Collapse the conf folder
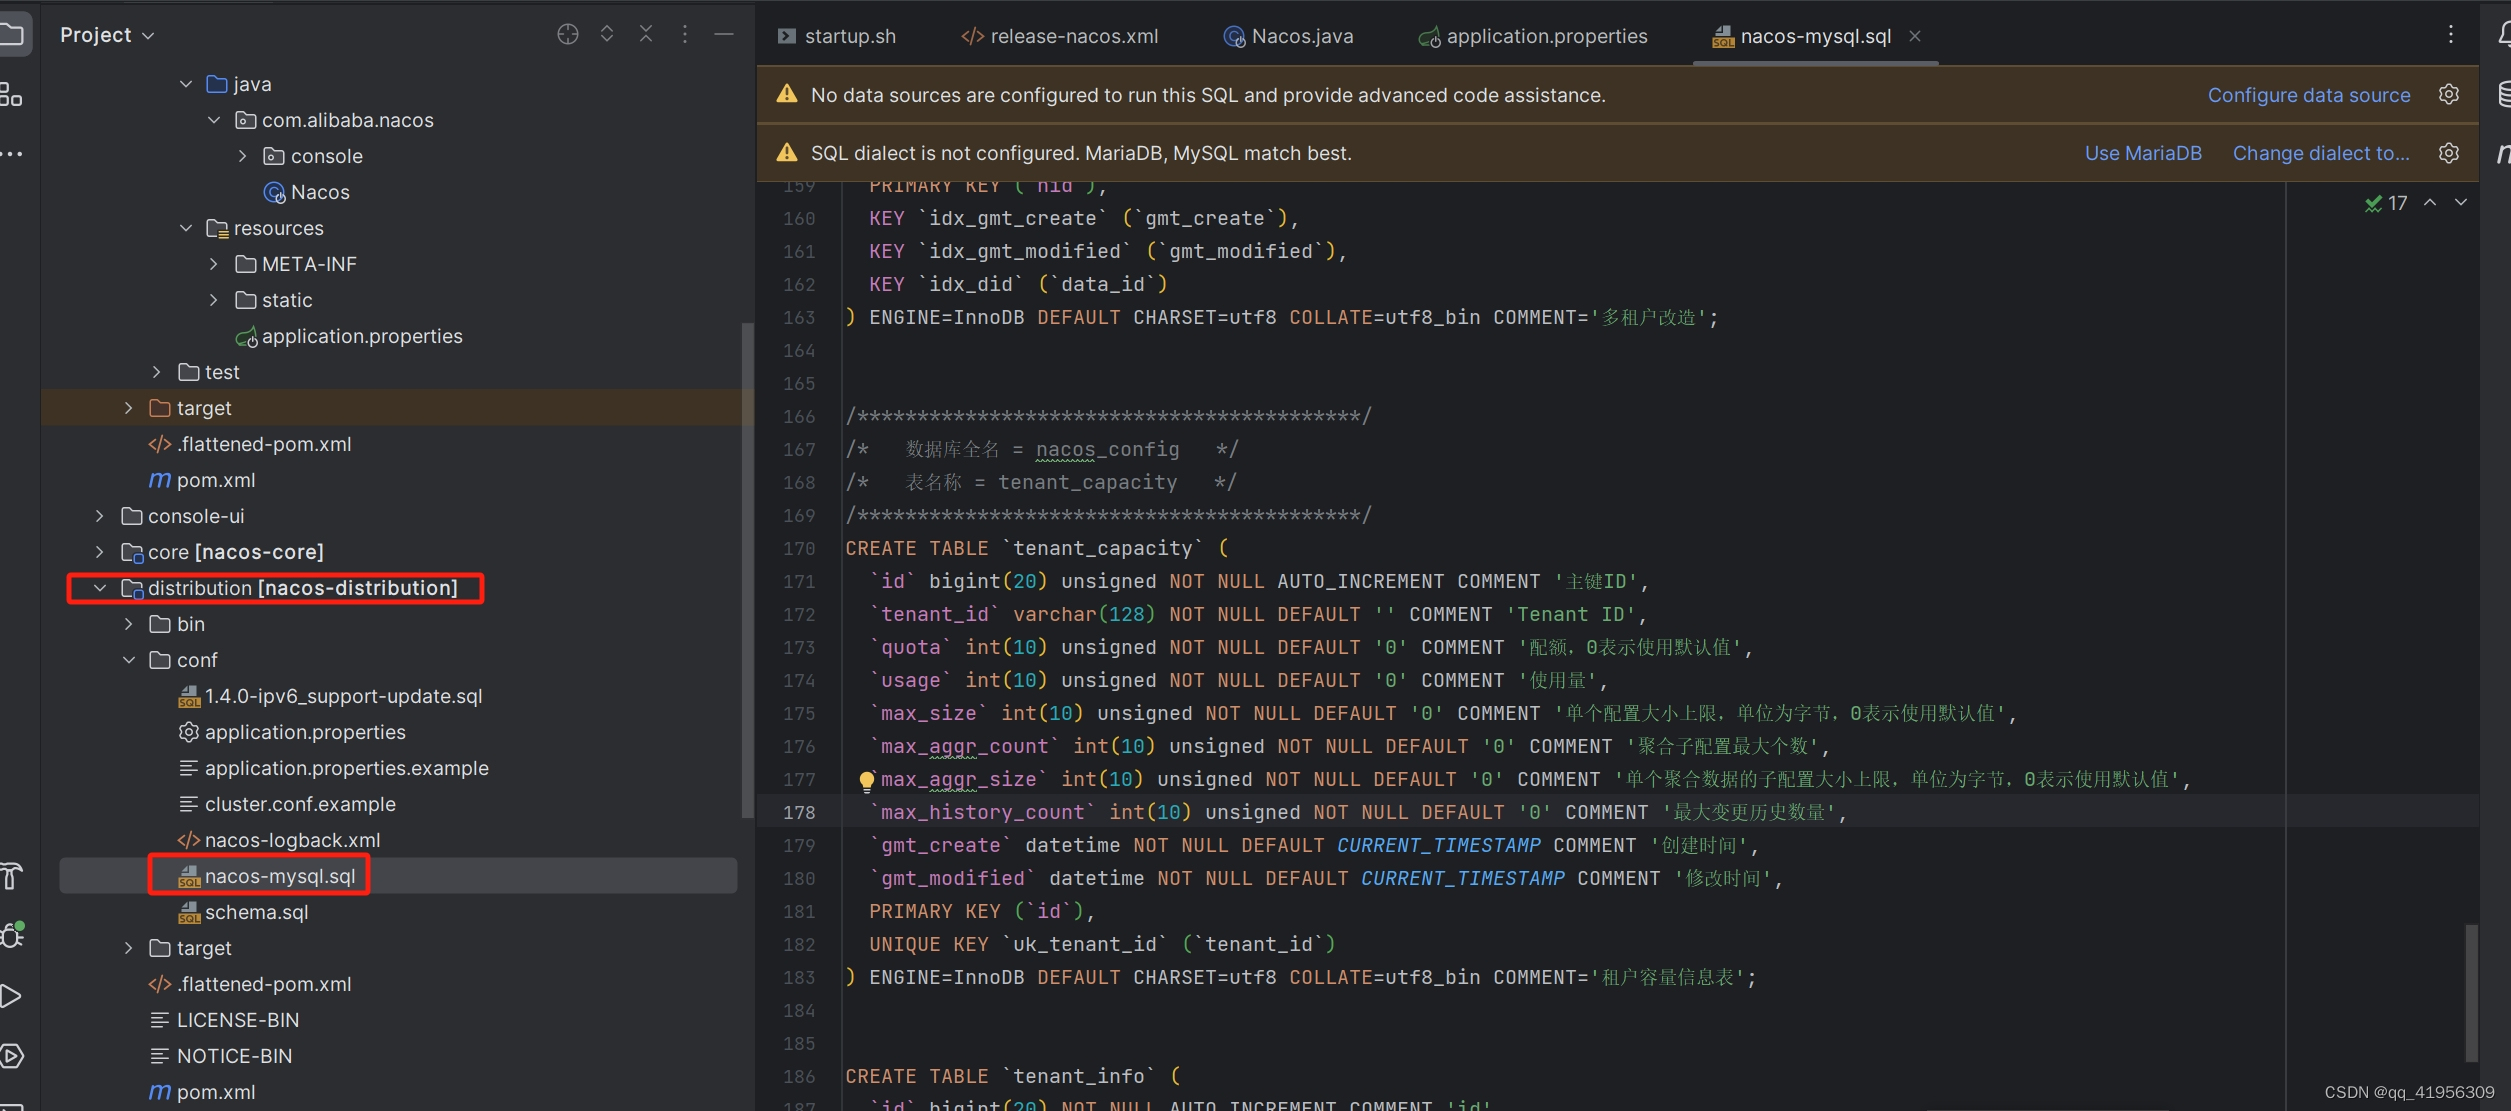Image resolution: width=2511 pixels, height=1111 pixels. point(129,660)
